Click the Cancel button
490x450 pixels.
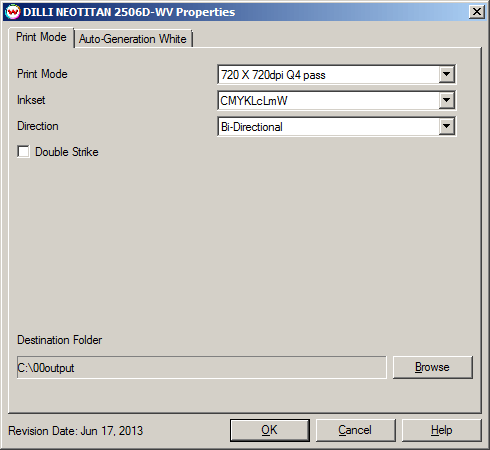tap(355, 430)
